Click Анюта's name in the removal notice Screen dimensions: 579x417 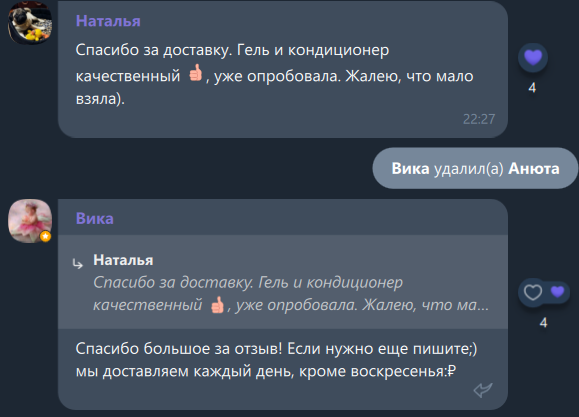[534, 169]
